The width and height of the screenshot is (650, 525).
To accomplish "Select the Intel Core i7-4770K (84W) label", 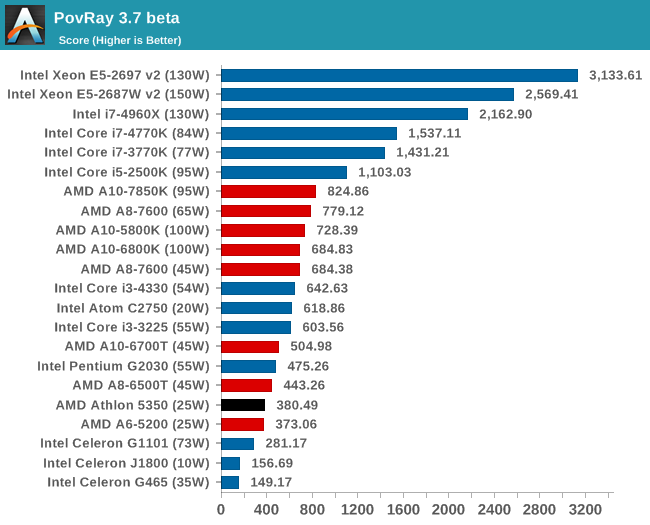I will click(x=127, y=133).
